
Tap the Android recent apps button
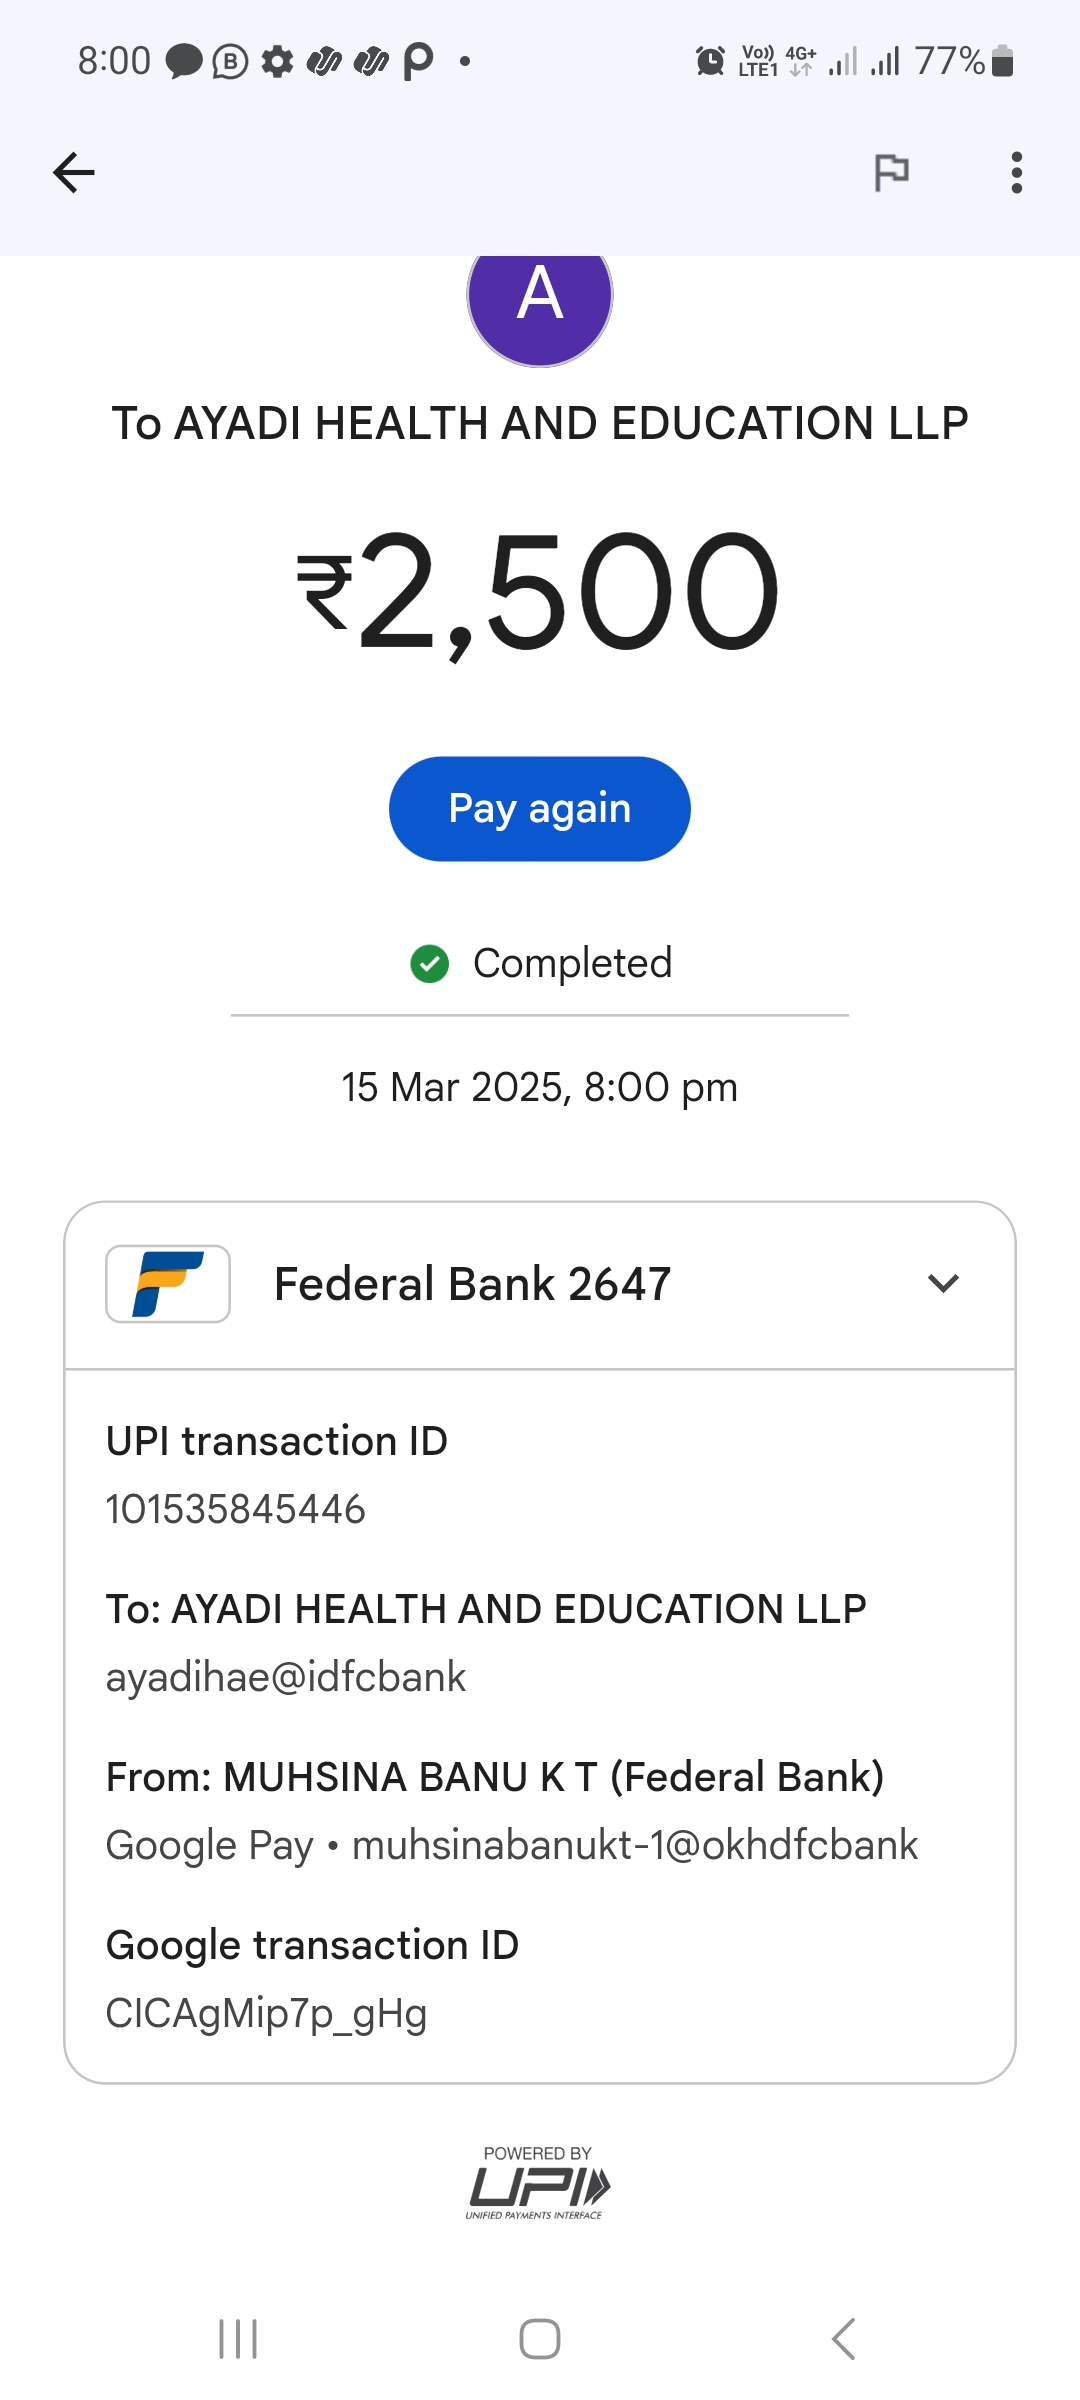click(x=238, y=2339)
